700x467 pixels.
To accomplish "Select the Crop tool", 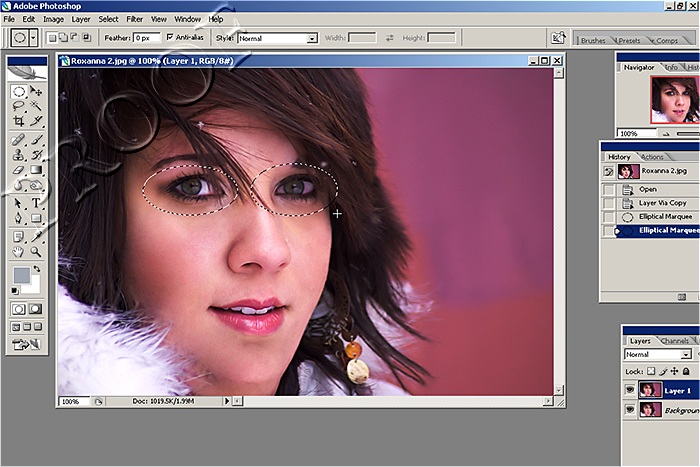I will (x=18, y=121).
